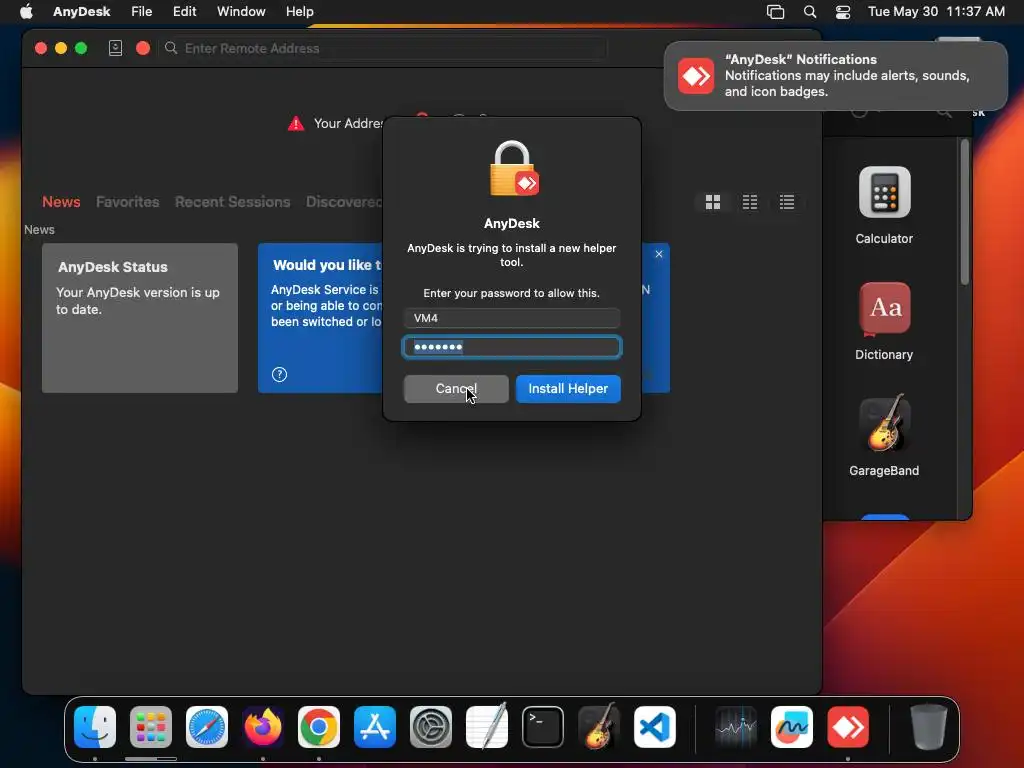This screenshot has width=1024, height=768.
Task: Open the Apple menu
Action: 26,12
